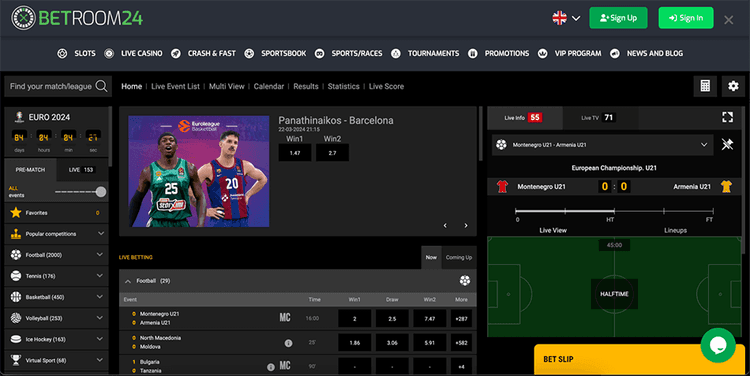Click the Basketball icon in sidebar
This screenshot has width=750, height=376.
(16, 297)
